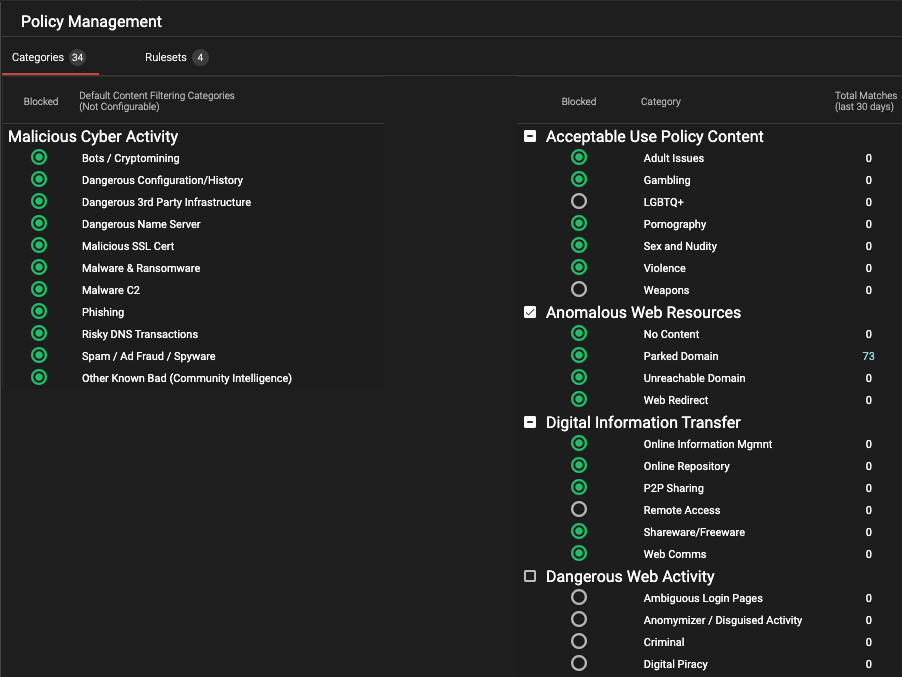Block the Digital Piracy category
The image size is (902, 677).
578,664
